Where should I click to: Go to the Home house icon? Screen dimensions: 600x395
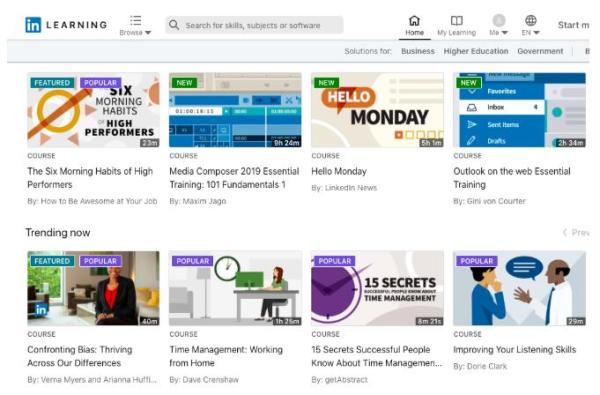click(x=414, y=20)
